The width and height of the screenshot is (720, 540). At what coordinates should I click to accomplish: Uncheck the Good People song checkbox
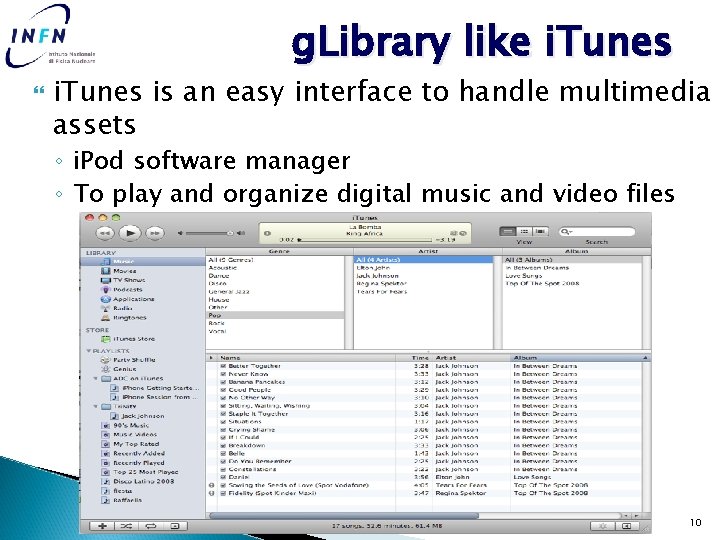pyautogui.click(x=224, y=390)
